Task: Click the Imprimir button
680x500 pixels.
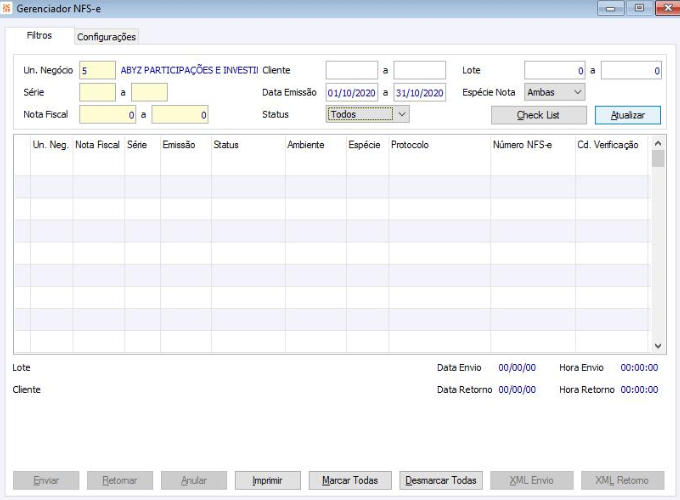Action: [x=268, y=480]
